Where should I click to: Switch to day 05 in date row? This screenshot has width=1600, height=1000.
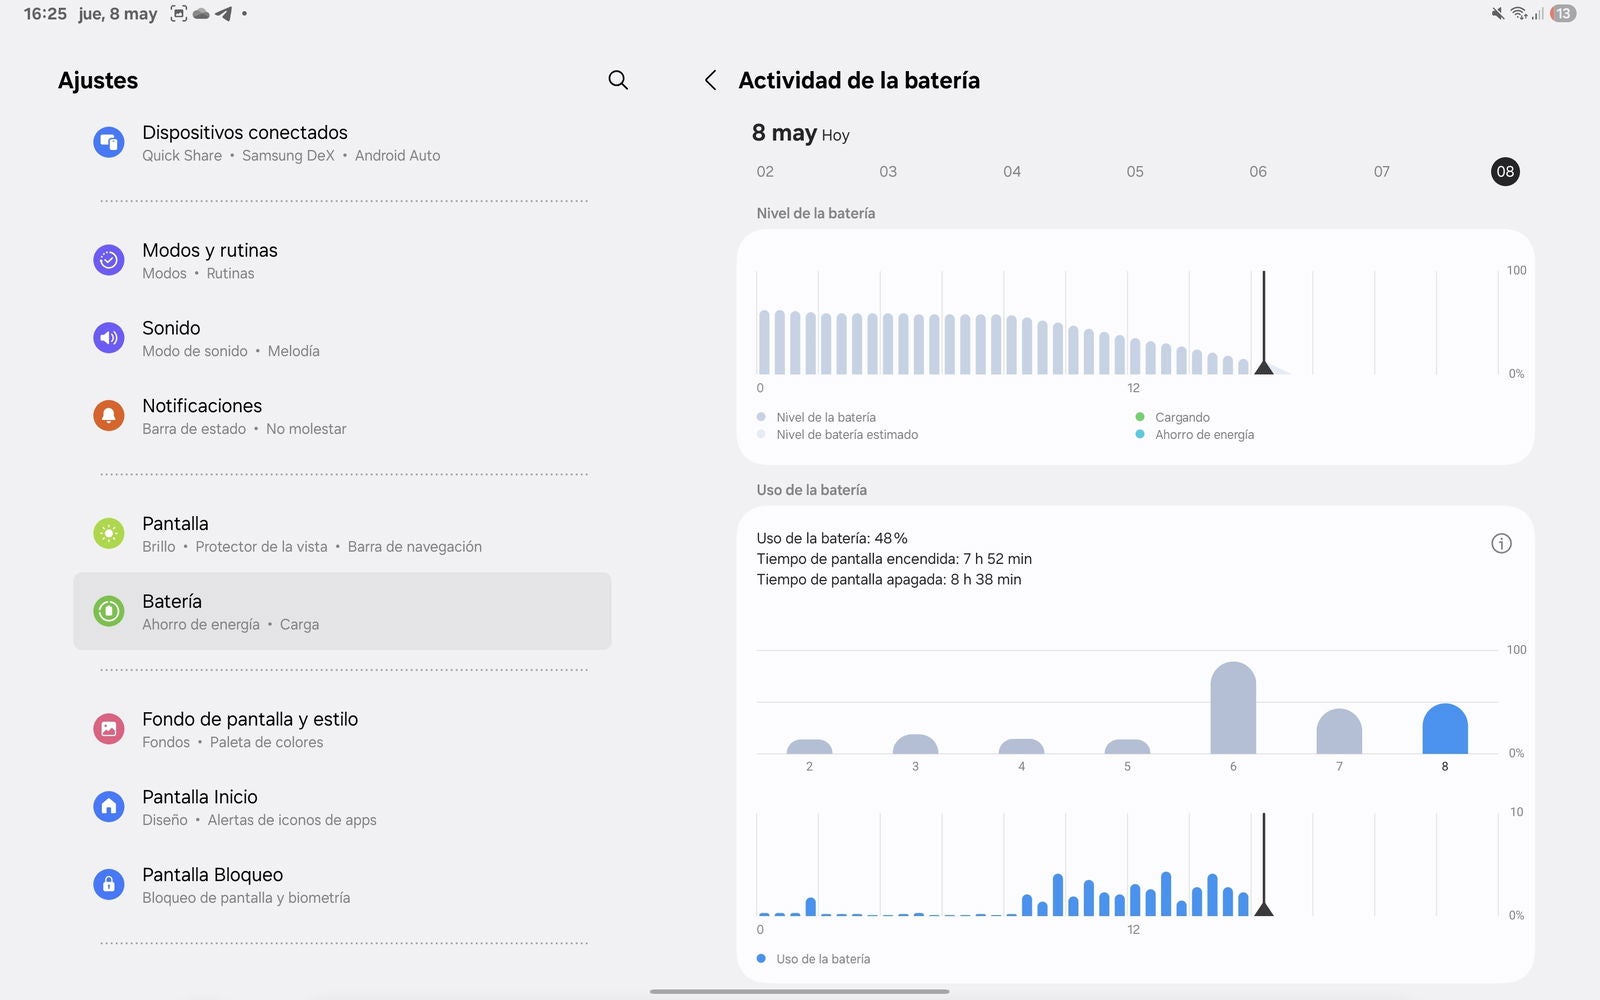[1135, 172]
